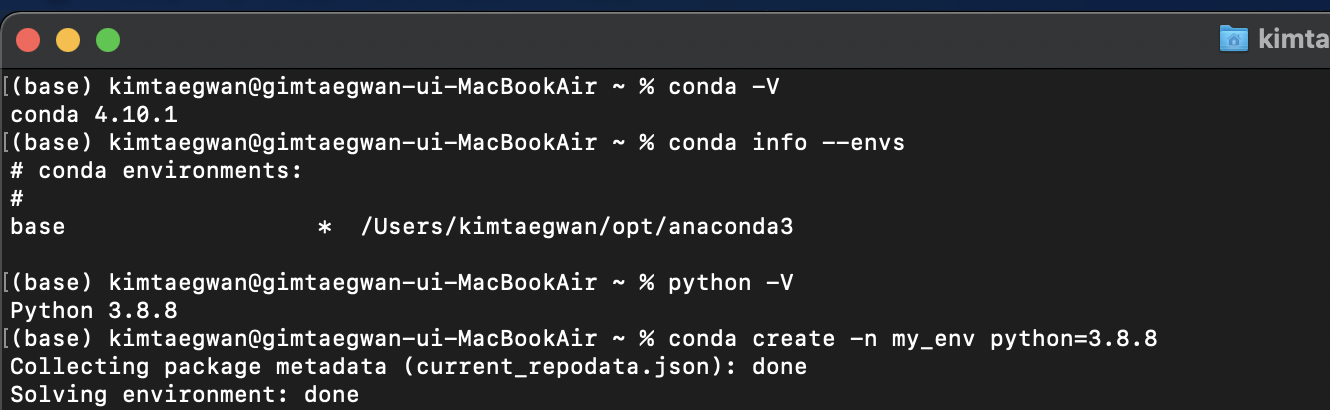Click the '/Users/kimtaegwan/opt/anaconda3' path

(577, 227)
